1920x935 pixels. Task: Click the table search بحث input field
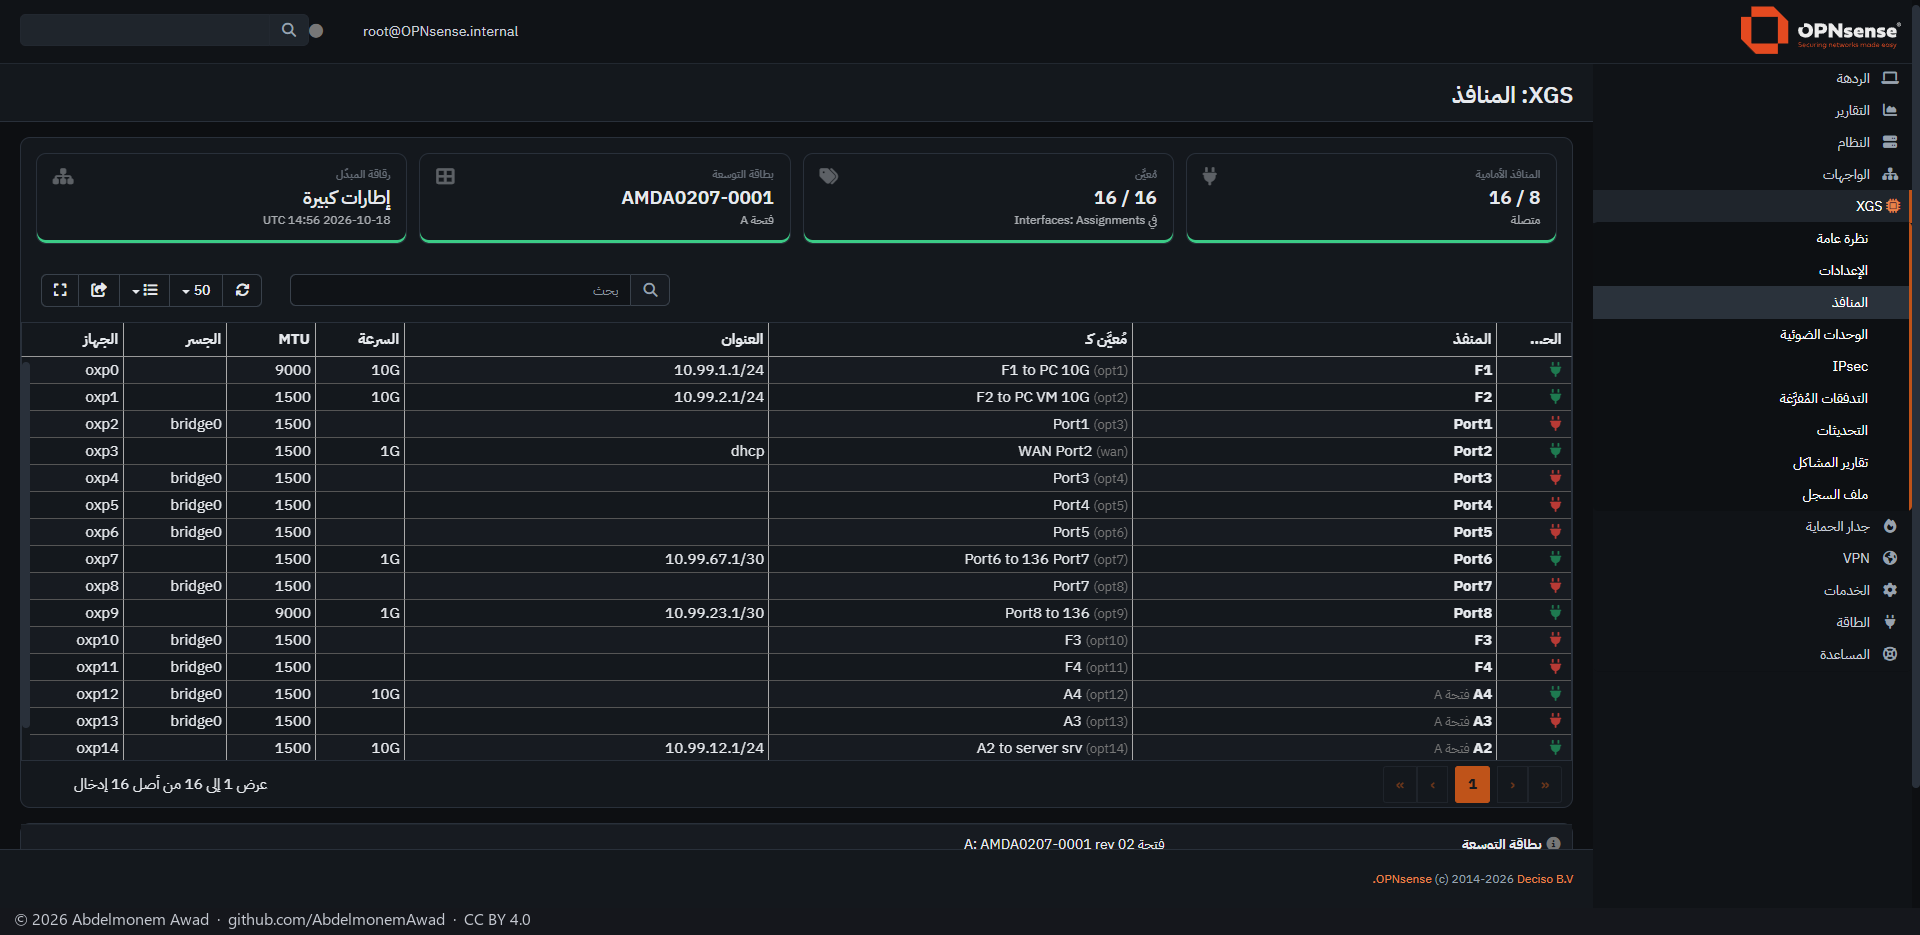coord(461,290)
